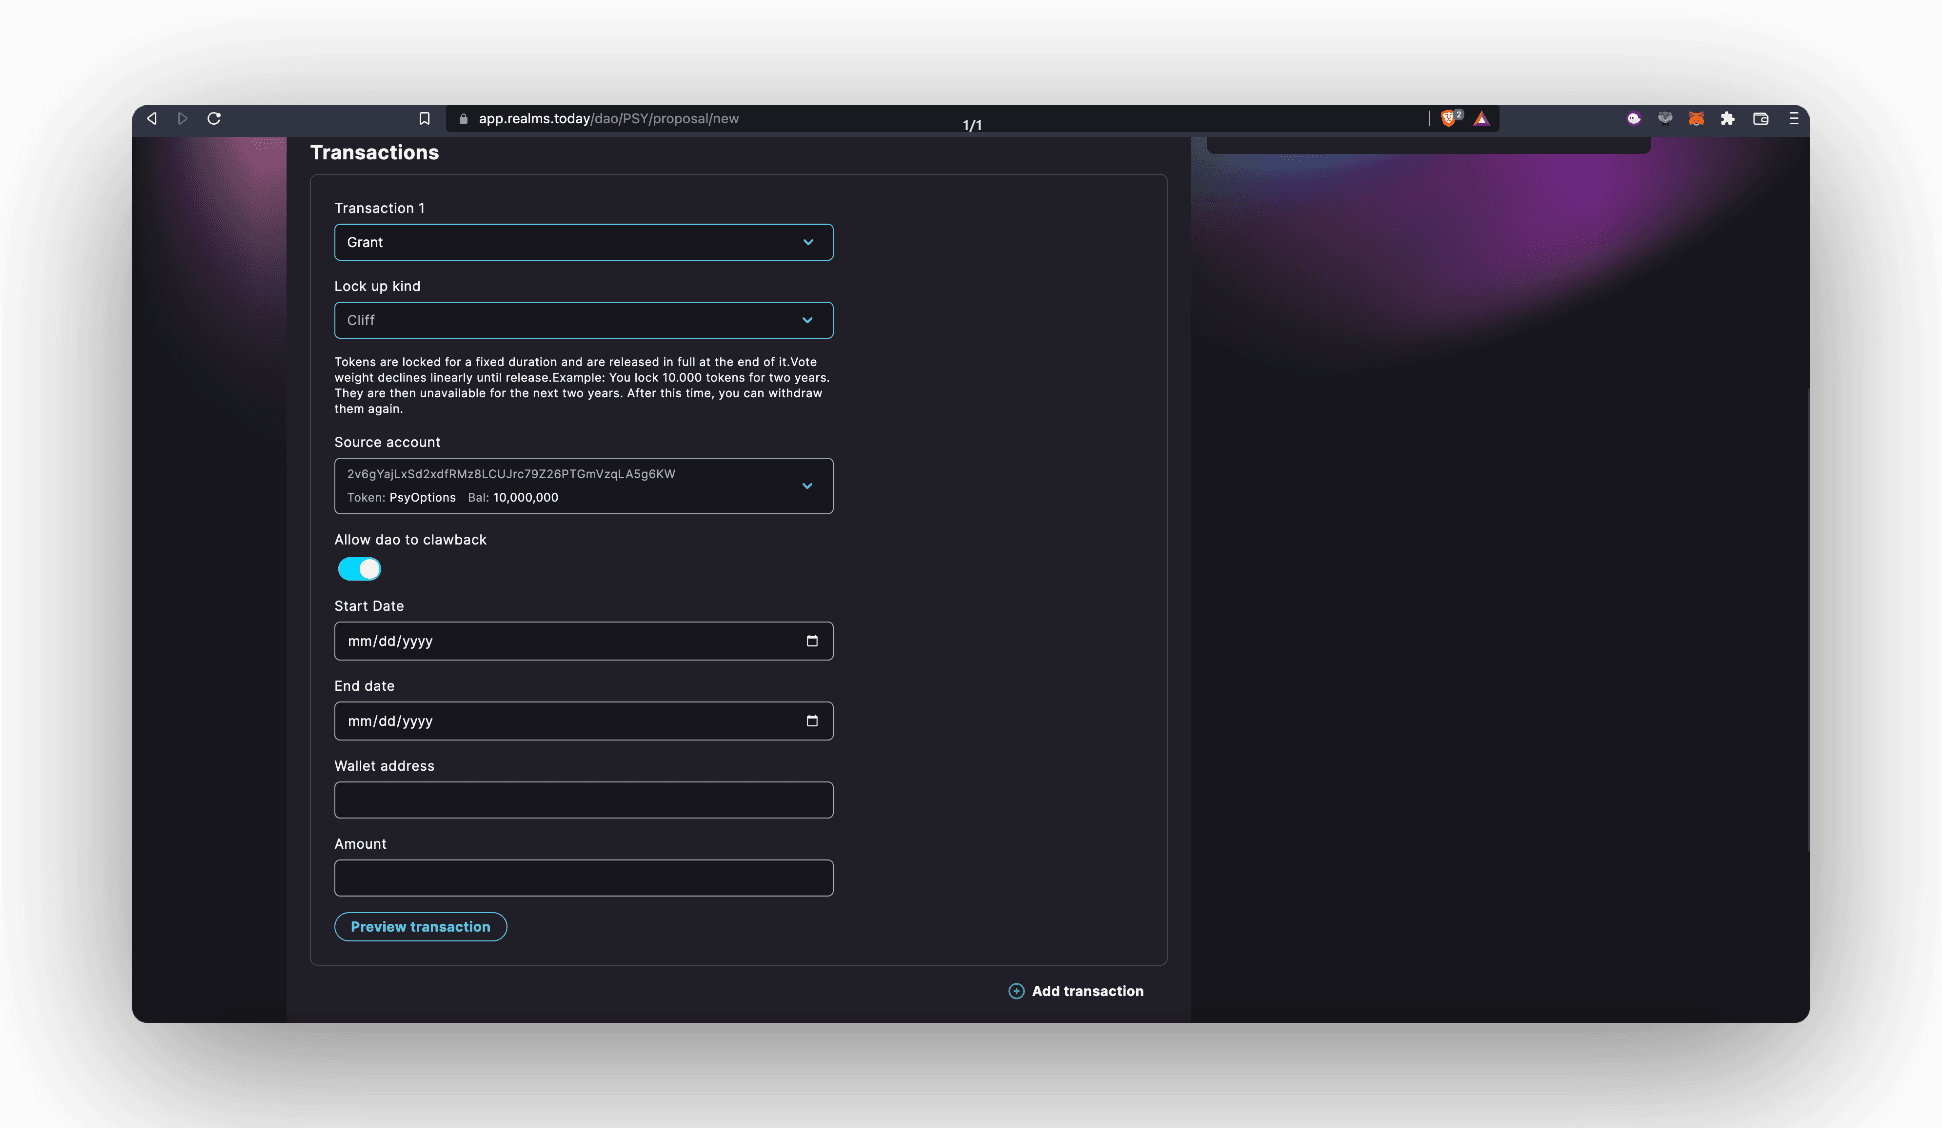This screenshot has width=1942, height=1128.
Task: Bookmark this page with the bookmark icon
Action: pyautogui.click(x=424, y=119)
